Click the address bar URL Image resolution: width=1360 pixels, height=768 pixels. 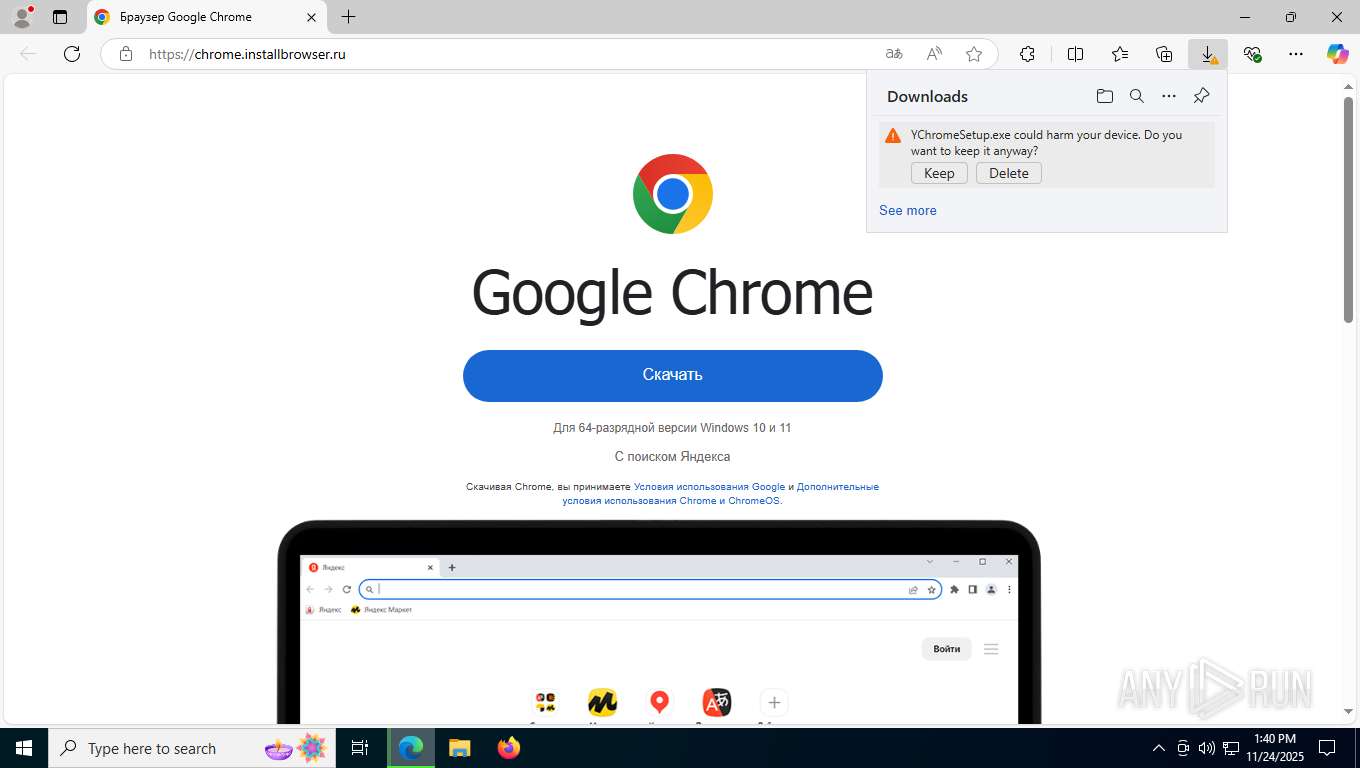247,54
